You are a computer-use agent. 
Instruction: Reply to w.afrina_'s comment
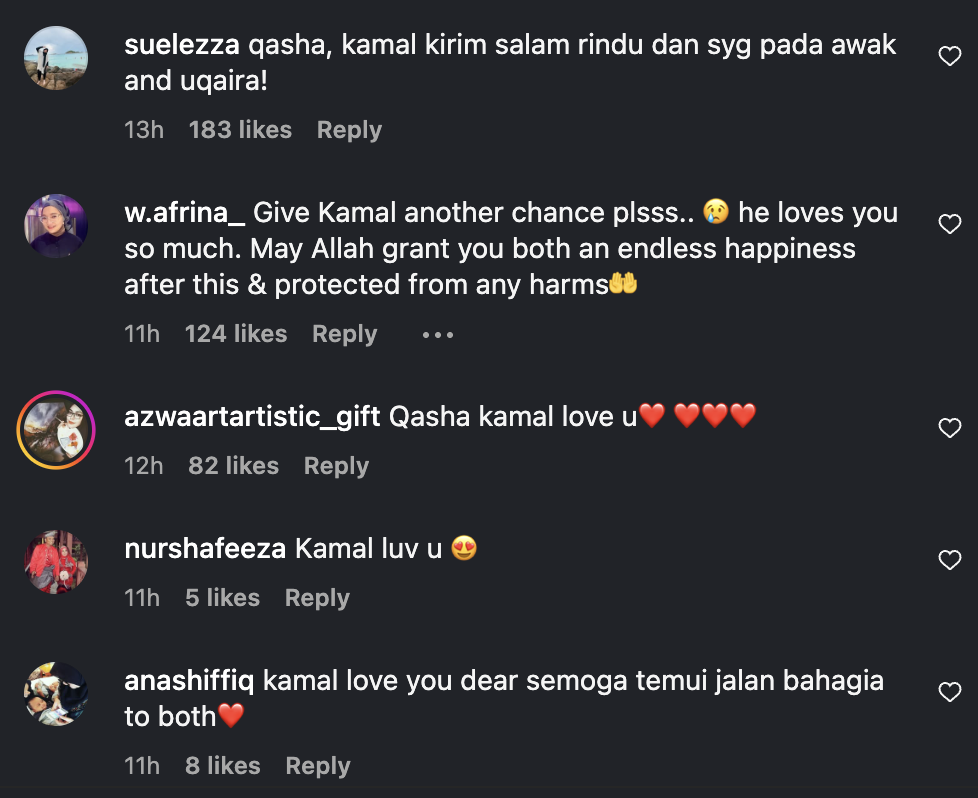point(344,334)
